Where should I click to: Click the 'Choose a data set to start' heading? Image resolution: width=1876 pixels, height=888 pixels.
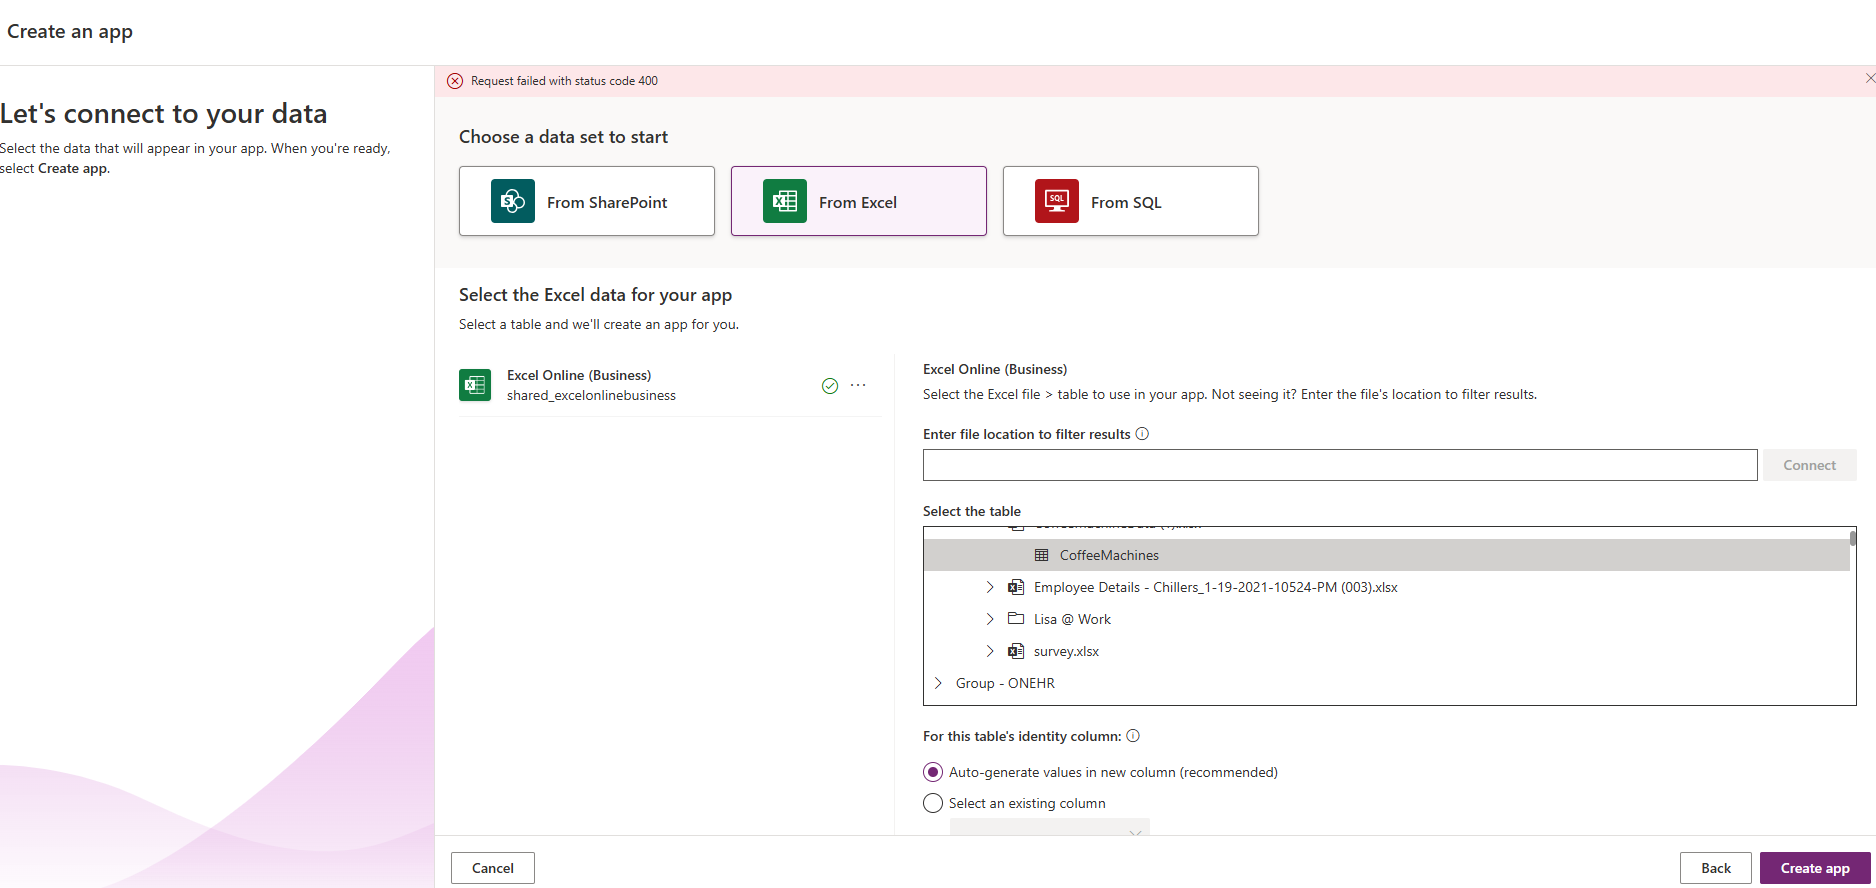click(563, 137)
